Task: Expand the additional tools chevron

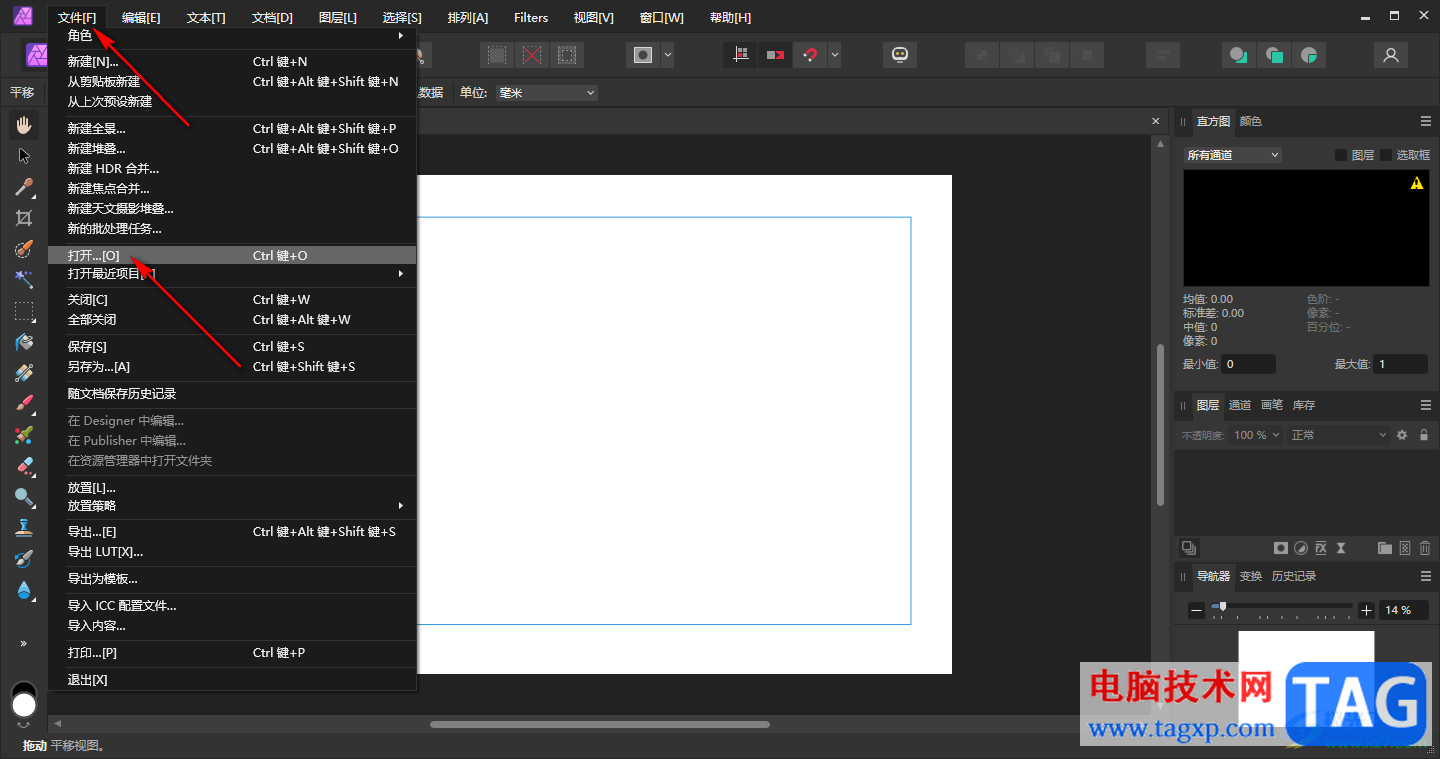Action: click(x=24, y=643)
